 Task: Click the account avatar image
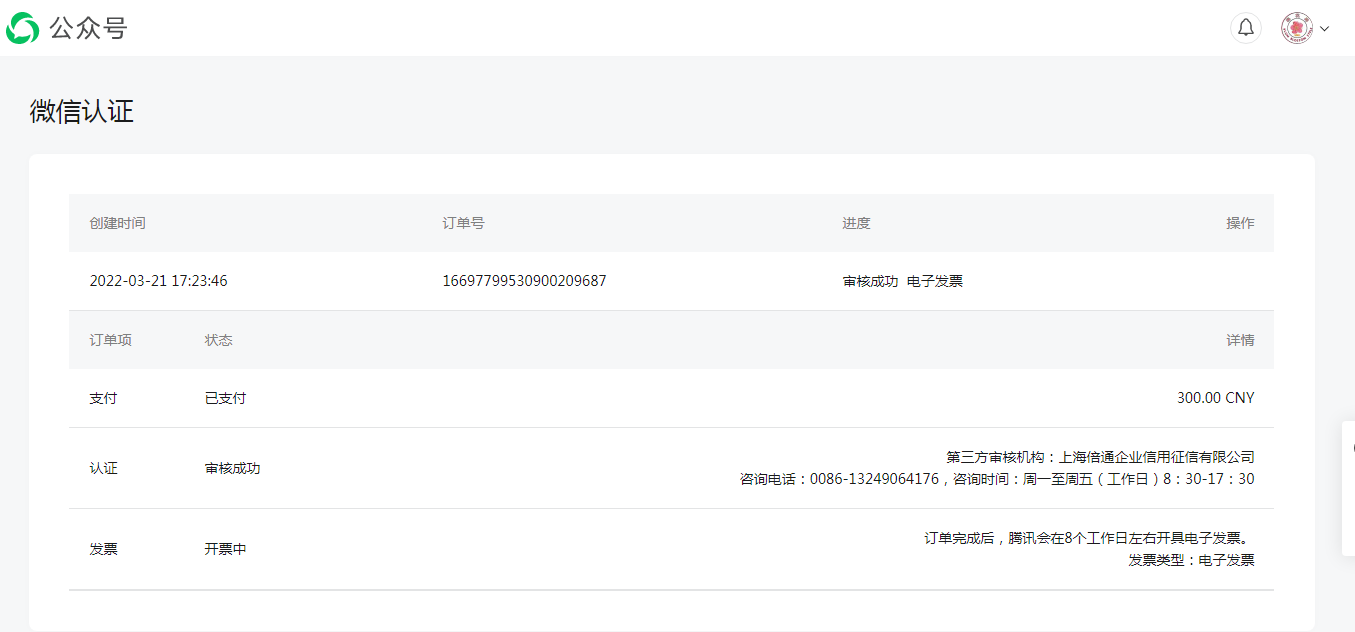tap(1296, 28)
